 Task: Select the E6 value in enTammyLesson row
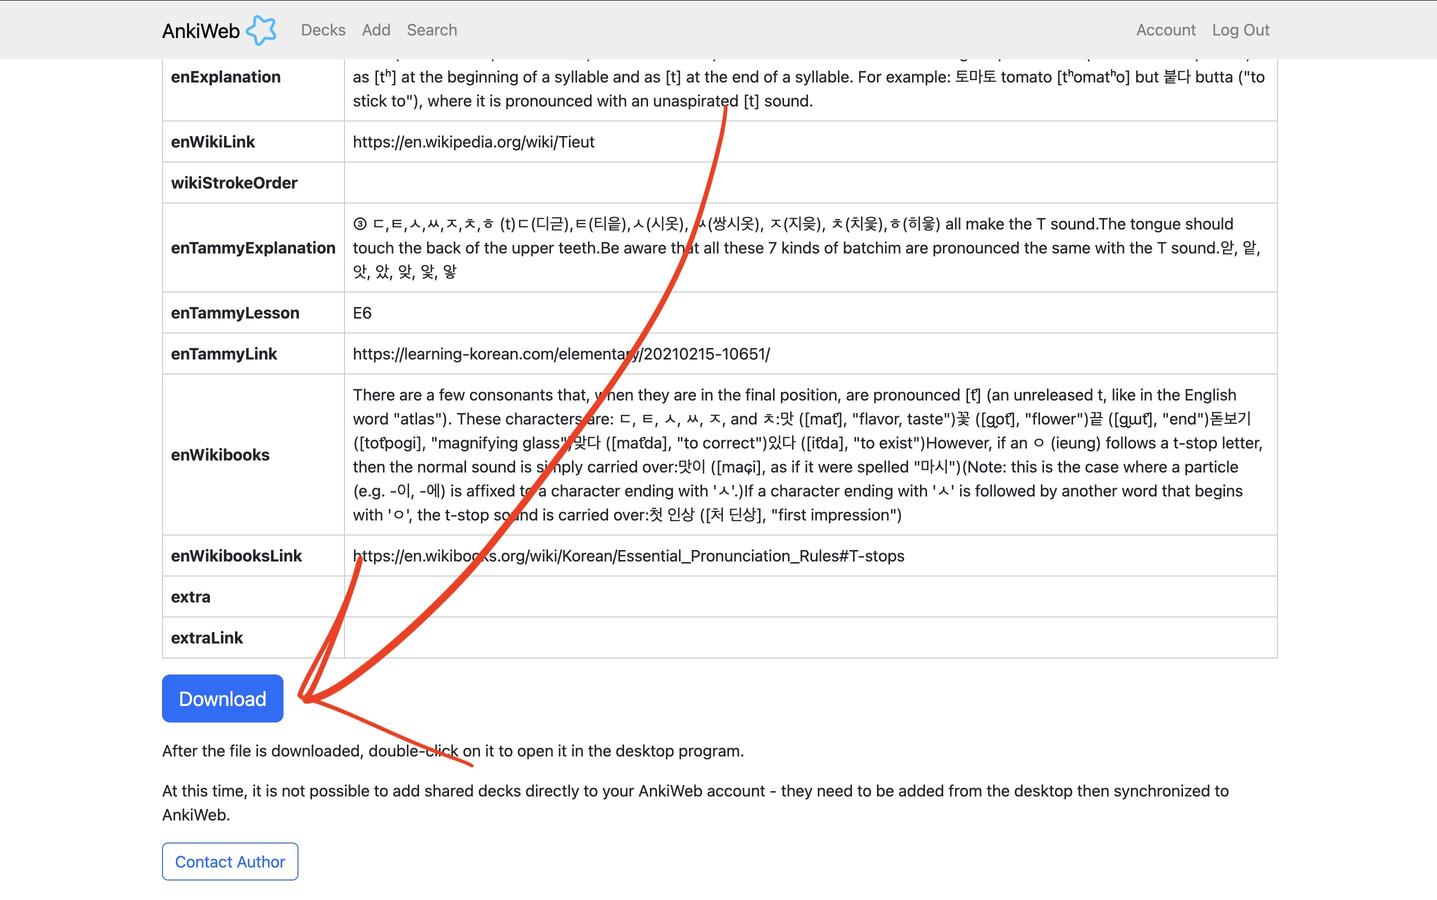point(362,313)
